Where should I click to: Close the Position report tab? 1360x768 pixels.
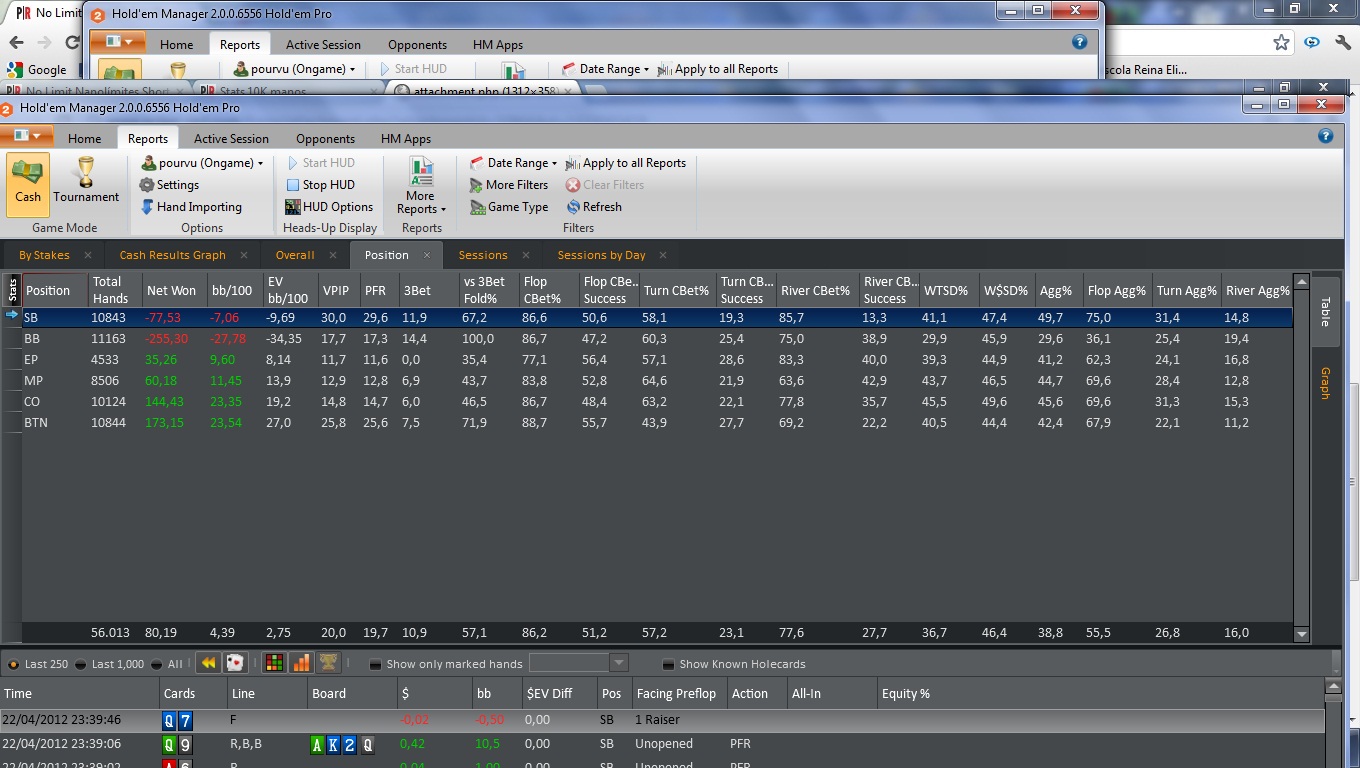(x=427, y=255)
